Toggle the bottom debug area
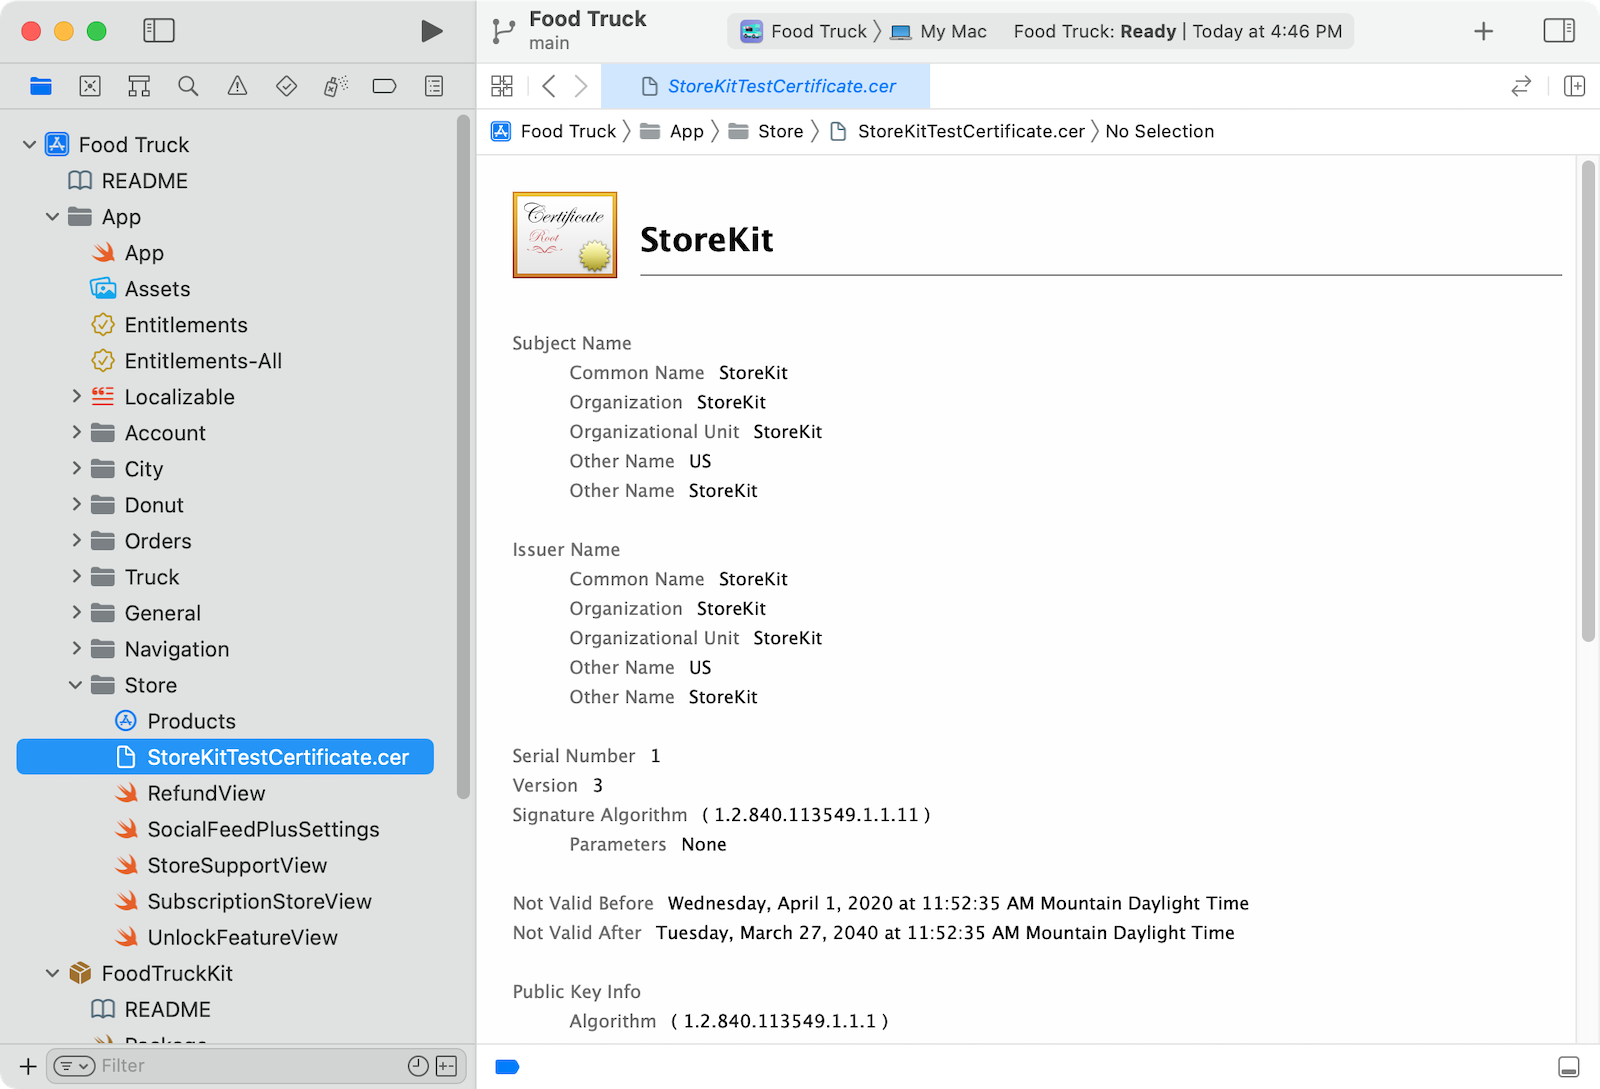Image resolution: width=1600 pixels, height=1089 pixels. click(1569, 1067)
